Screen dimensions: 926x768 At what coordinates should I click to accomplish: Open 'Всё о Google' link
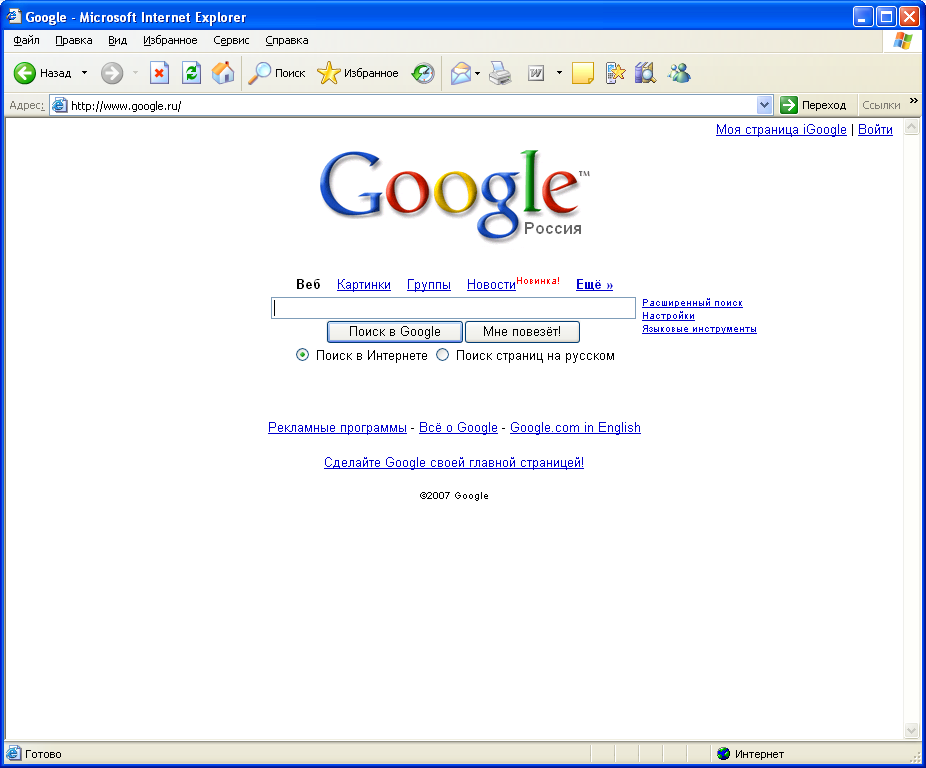tap(458, 427)
